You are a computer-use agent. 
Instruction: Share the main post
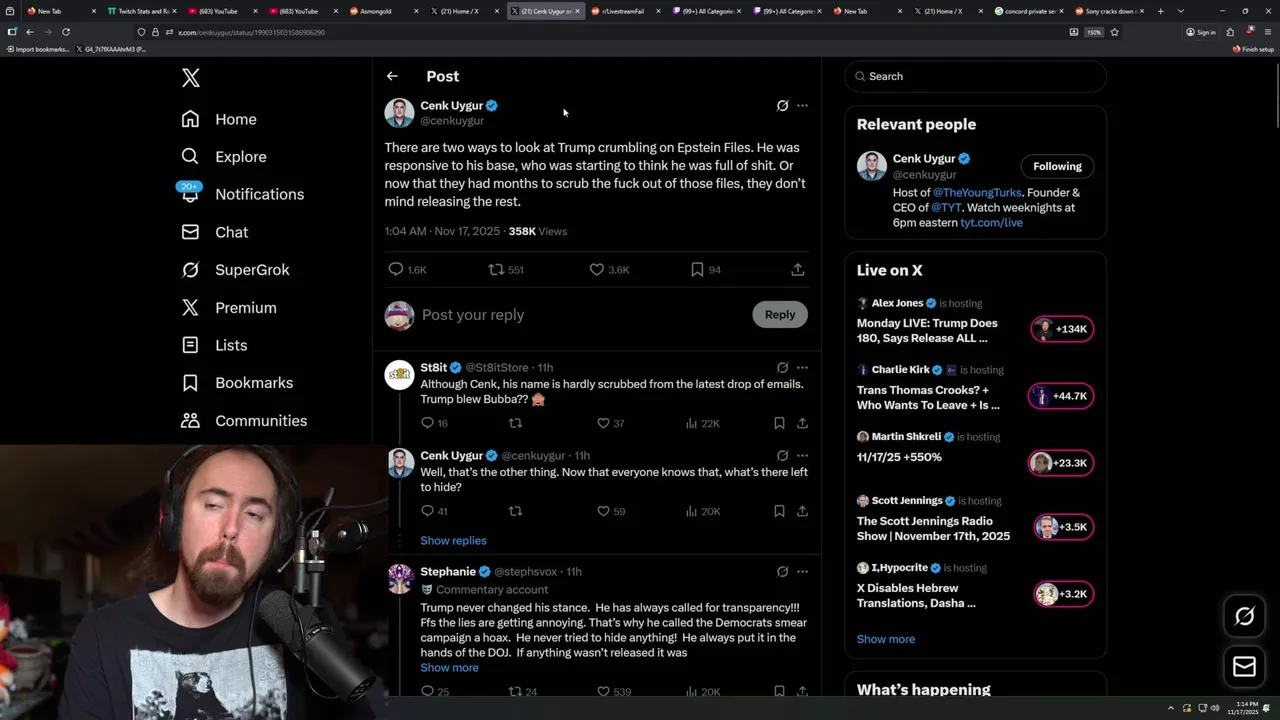[797, 269]
